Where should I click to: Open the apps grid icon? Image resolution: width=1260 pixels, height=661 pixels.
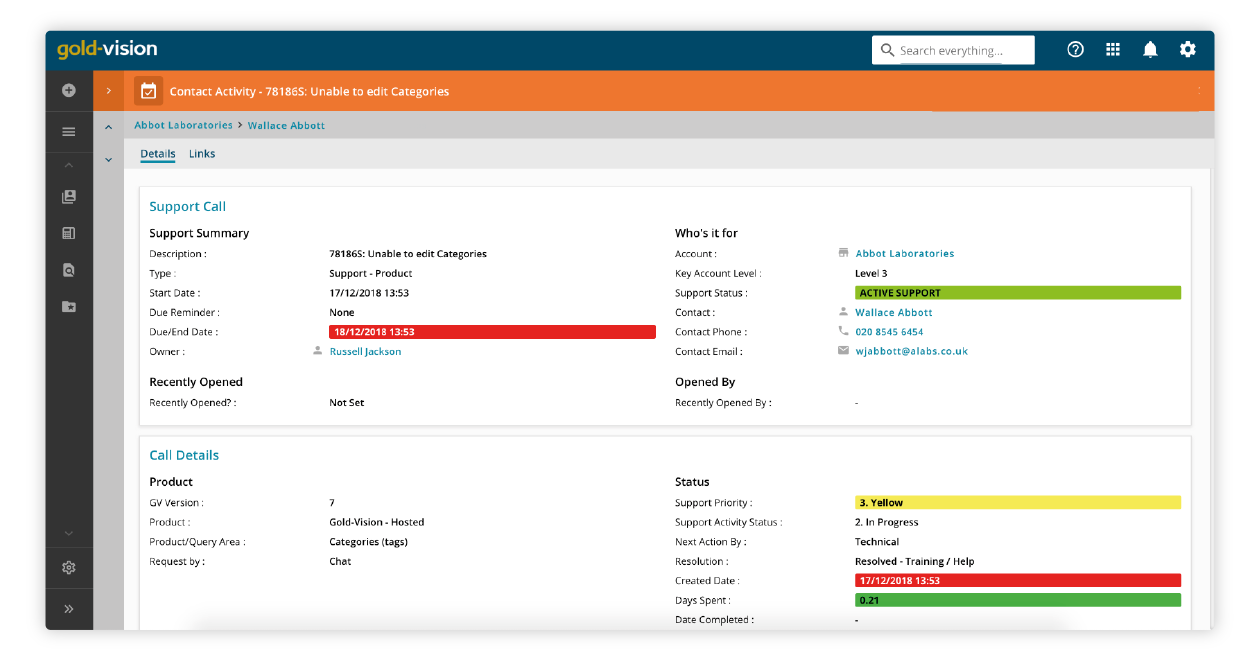[1113, 49]
